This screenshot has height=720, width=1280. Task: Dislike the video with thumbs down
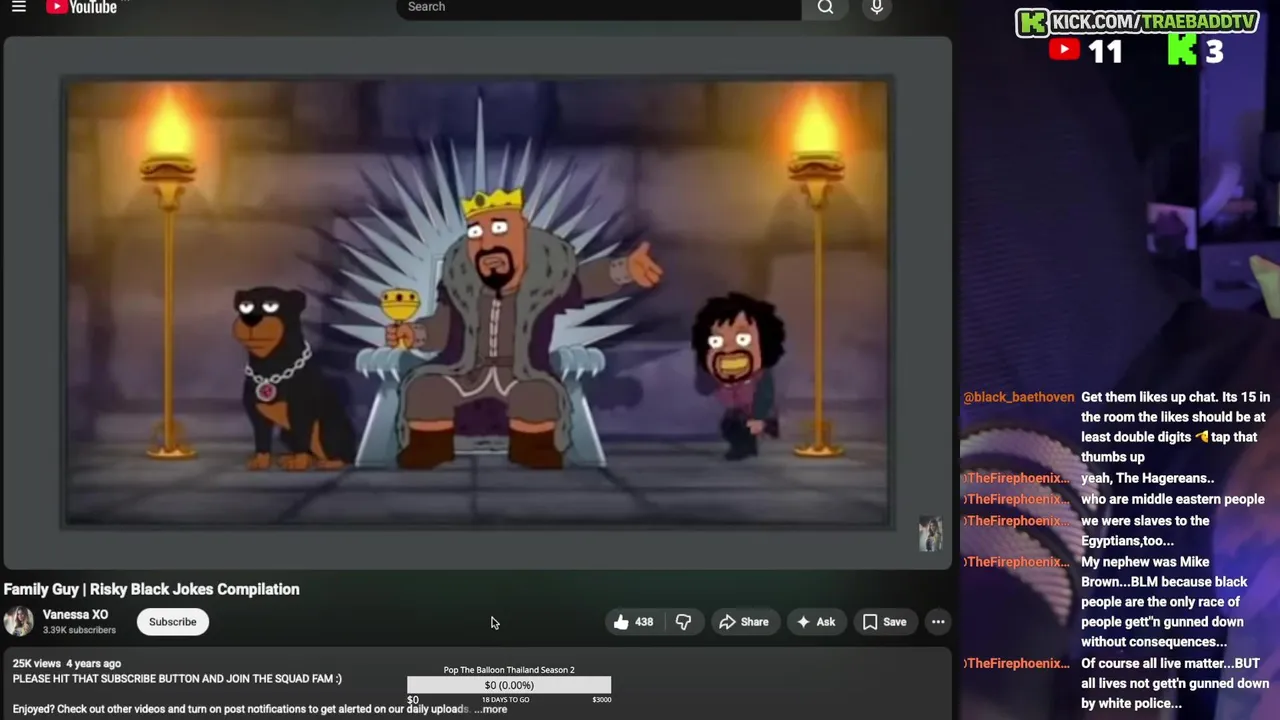point(683,622)
